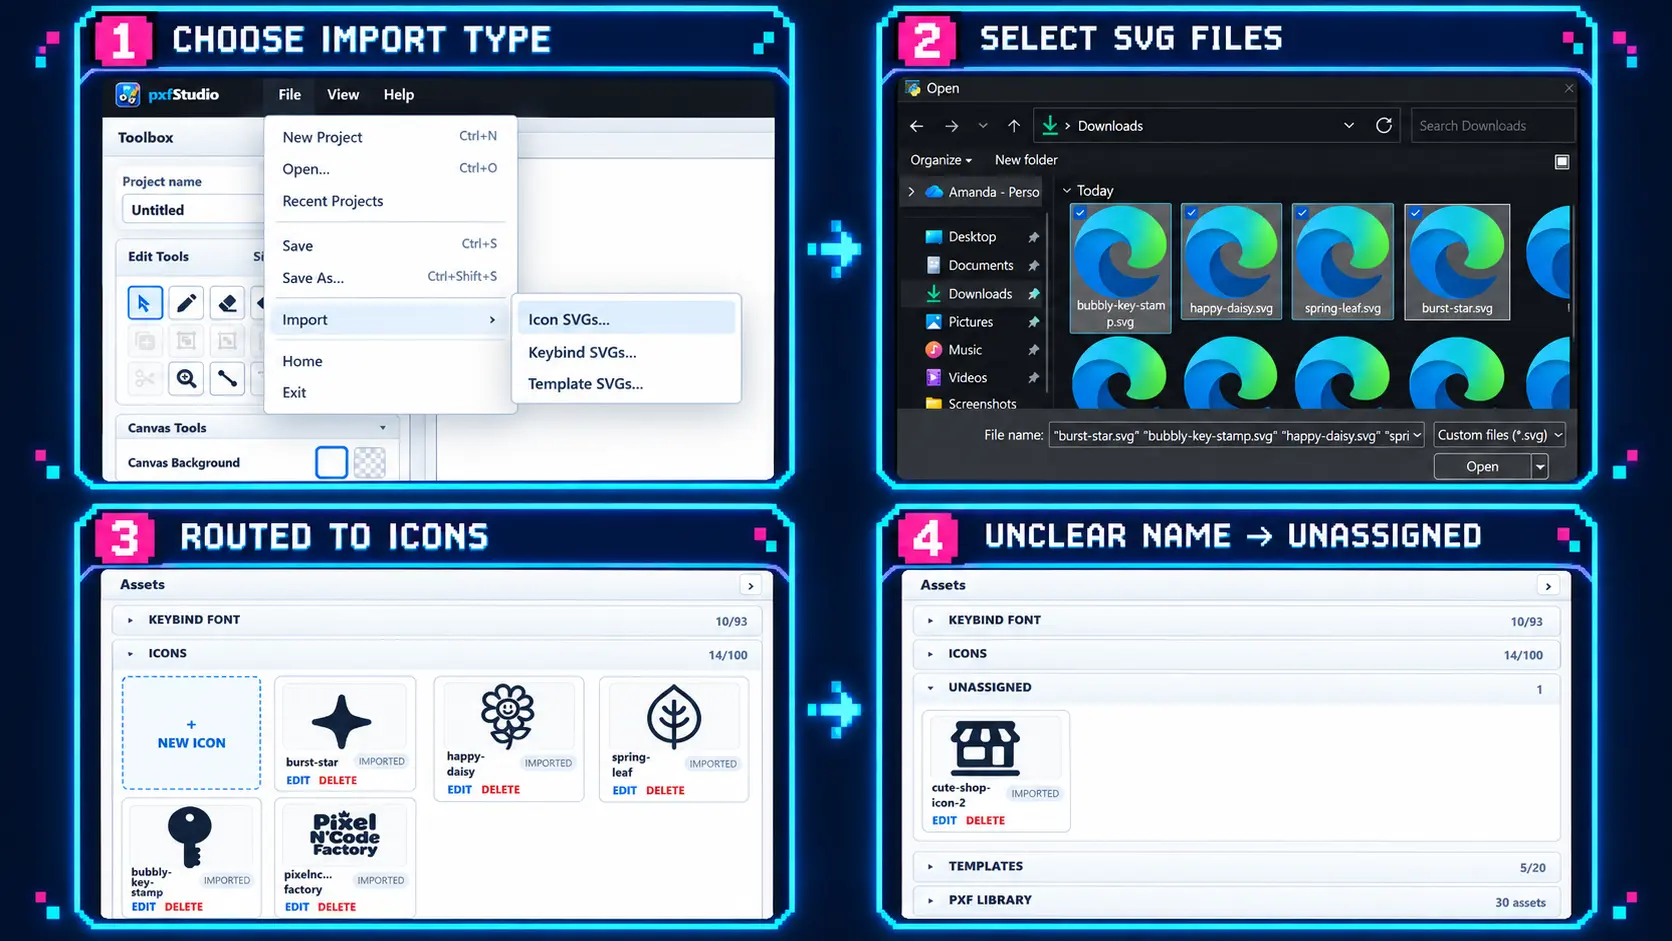Go up one folder level
The width and height of the screenshot is (1672, 941).
click(x=1014, y=126)
